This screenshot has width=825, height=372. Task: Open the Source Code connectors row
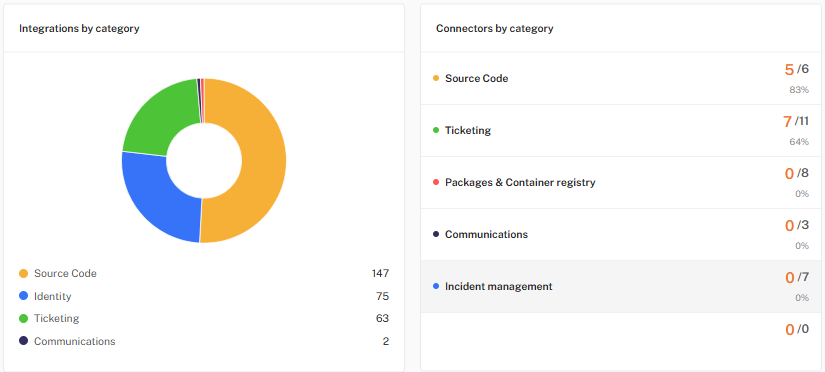coord(620,78)
